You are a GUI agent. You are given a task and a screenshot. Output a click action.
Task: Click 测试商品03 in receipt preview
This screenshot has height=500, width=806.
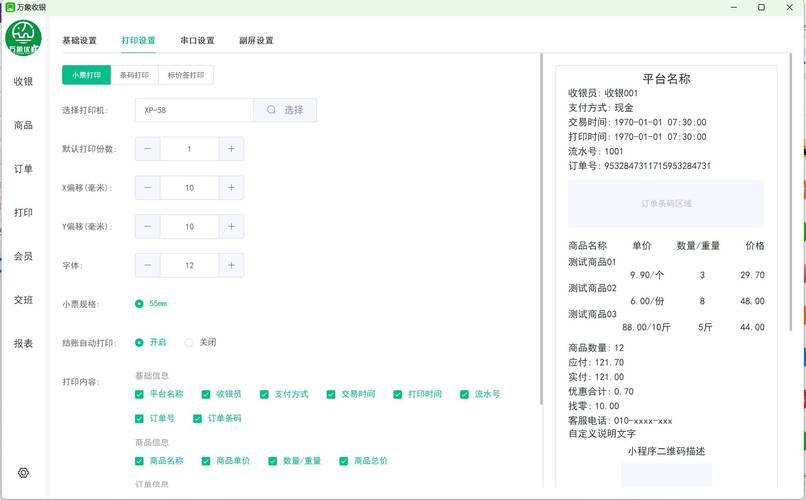click(x=592, y=314)
